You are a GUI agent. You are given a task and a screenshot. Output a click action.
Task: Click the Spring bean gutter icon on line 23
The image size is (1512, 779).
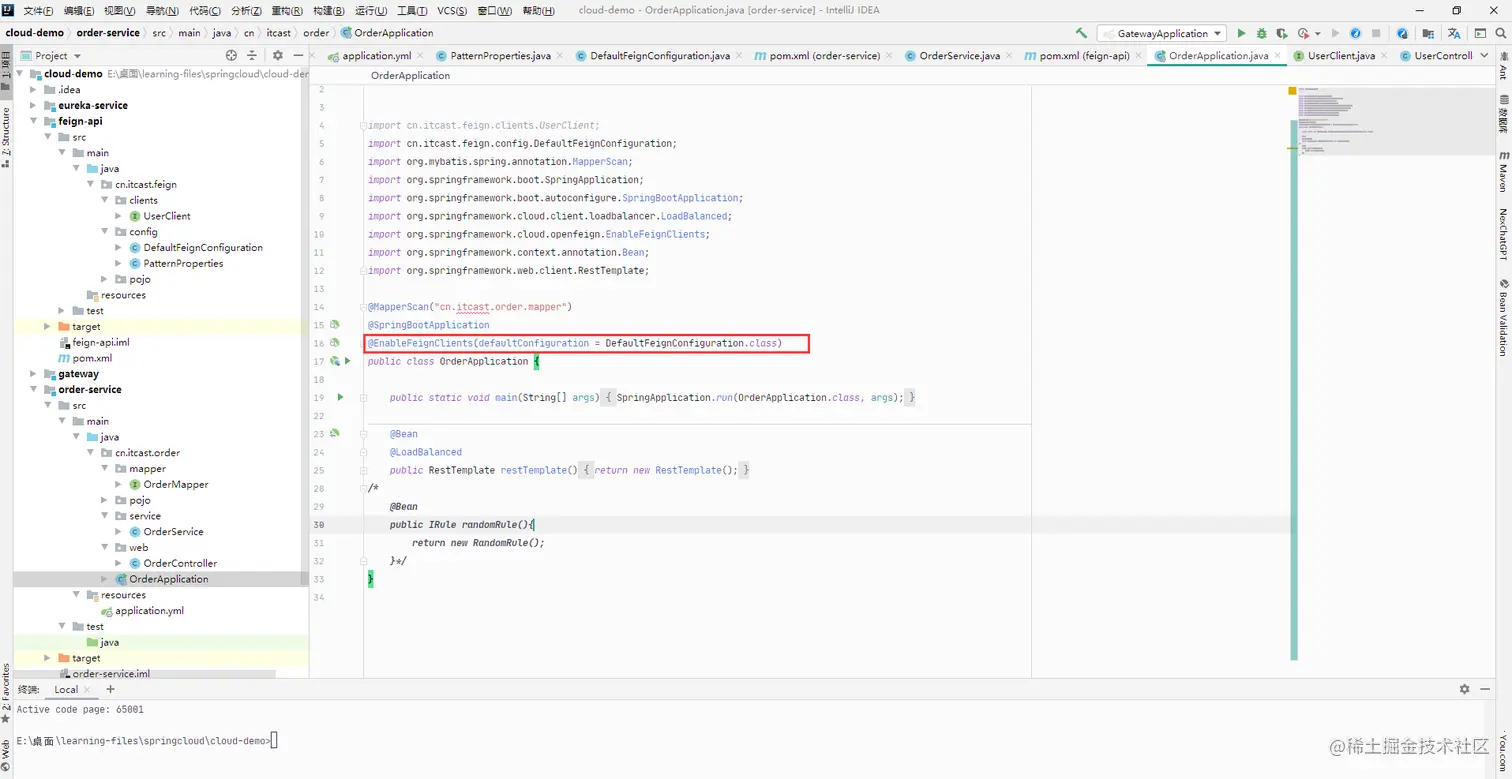[335, 433]
